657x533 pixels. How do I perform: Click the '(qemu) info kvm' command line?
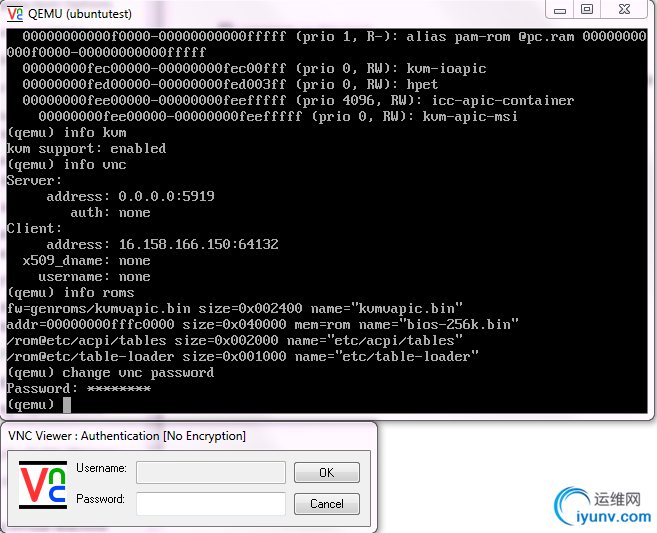coord(67,132)
